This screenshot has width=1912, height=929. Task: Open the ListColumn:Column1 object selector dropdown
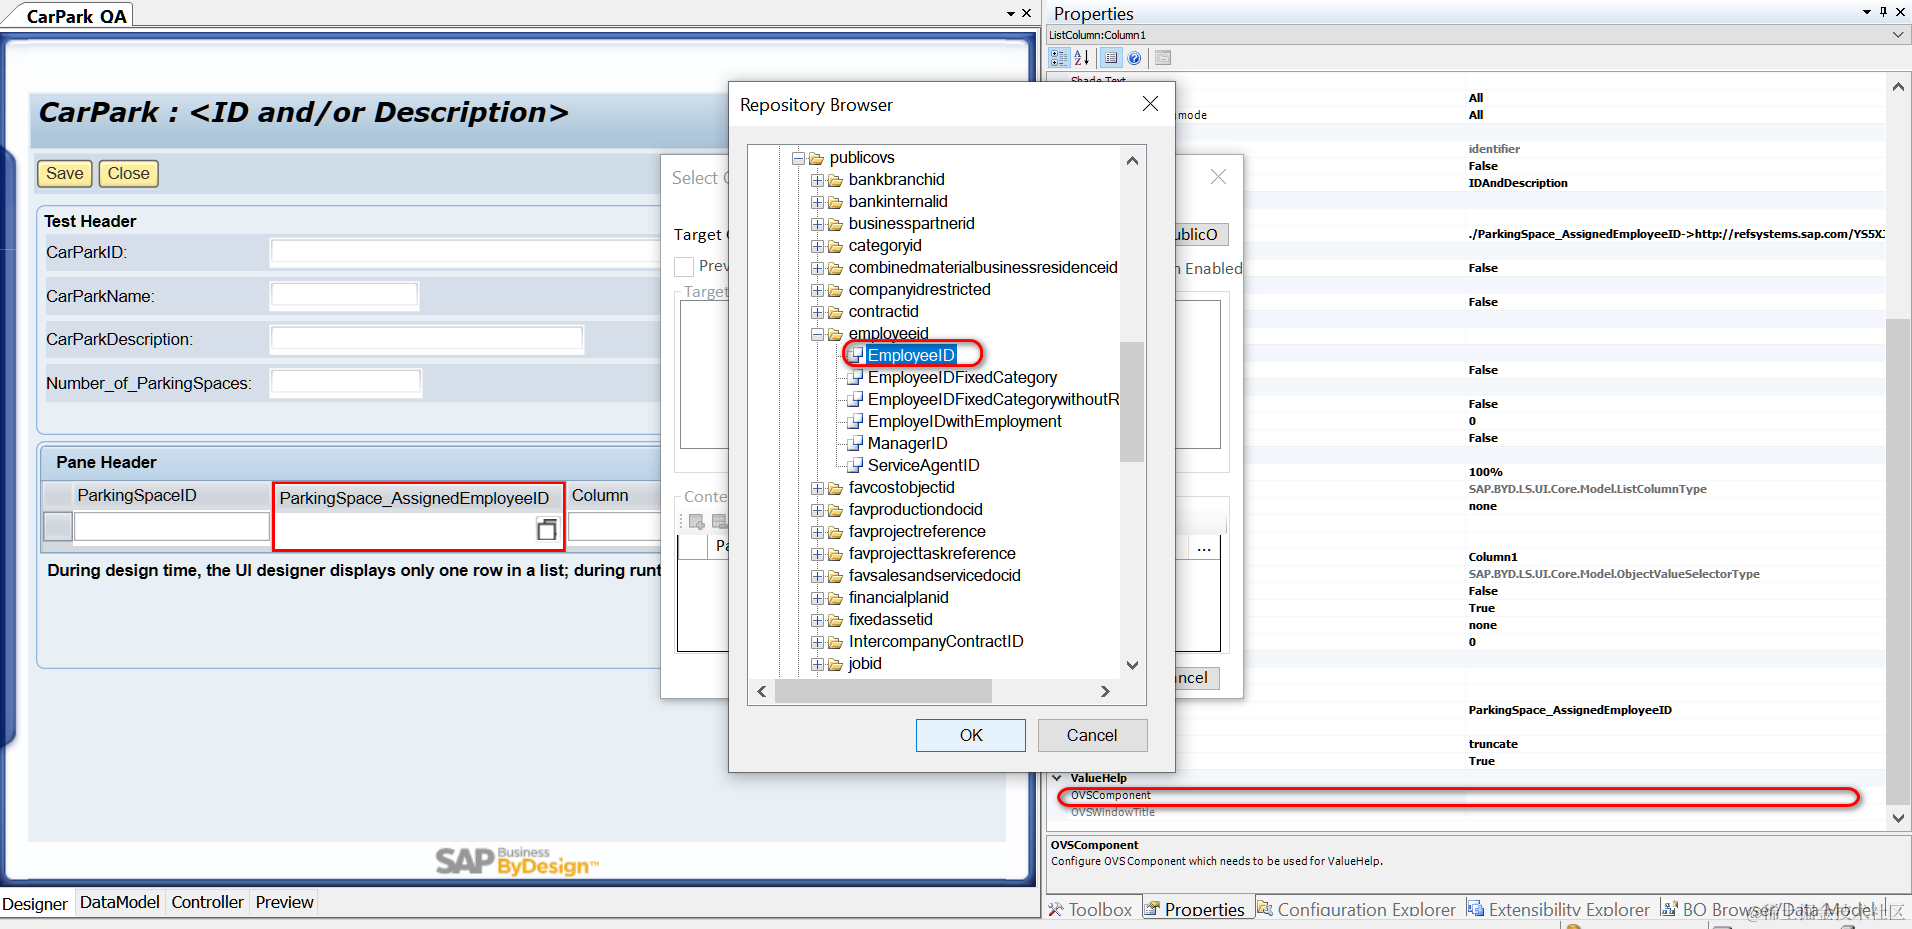point(1898,35)
